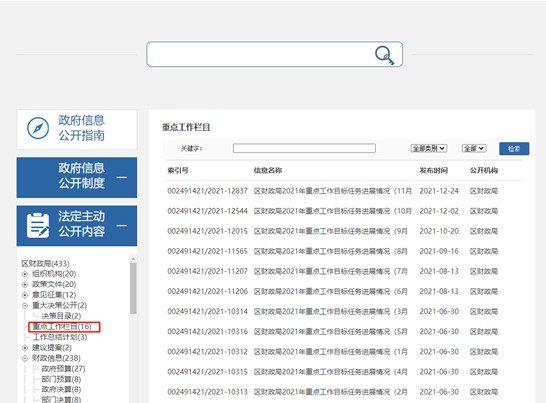This screenshot has width=546, height=403.
Task: Open the (7月 progress report link
Action: click(331, 271)
